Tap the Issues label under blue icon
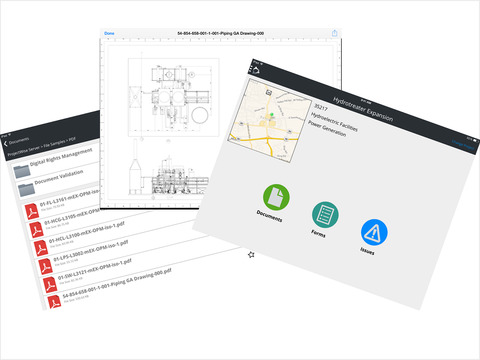 (x=367, y=251)
